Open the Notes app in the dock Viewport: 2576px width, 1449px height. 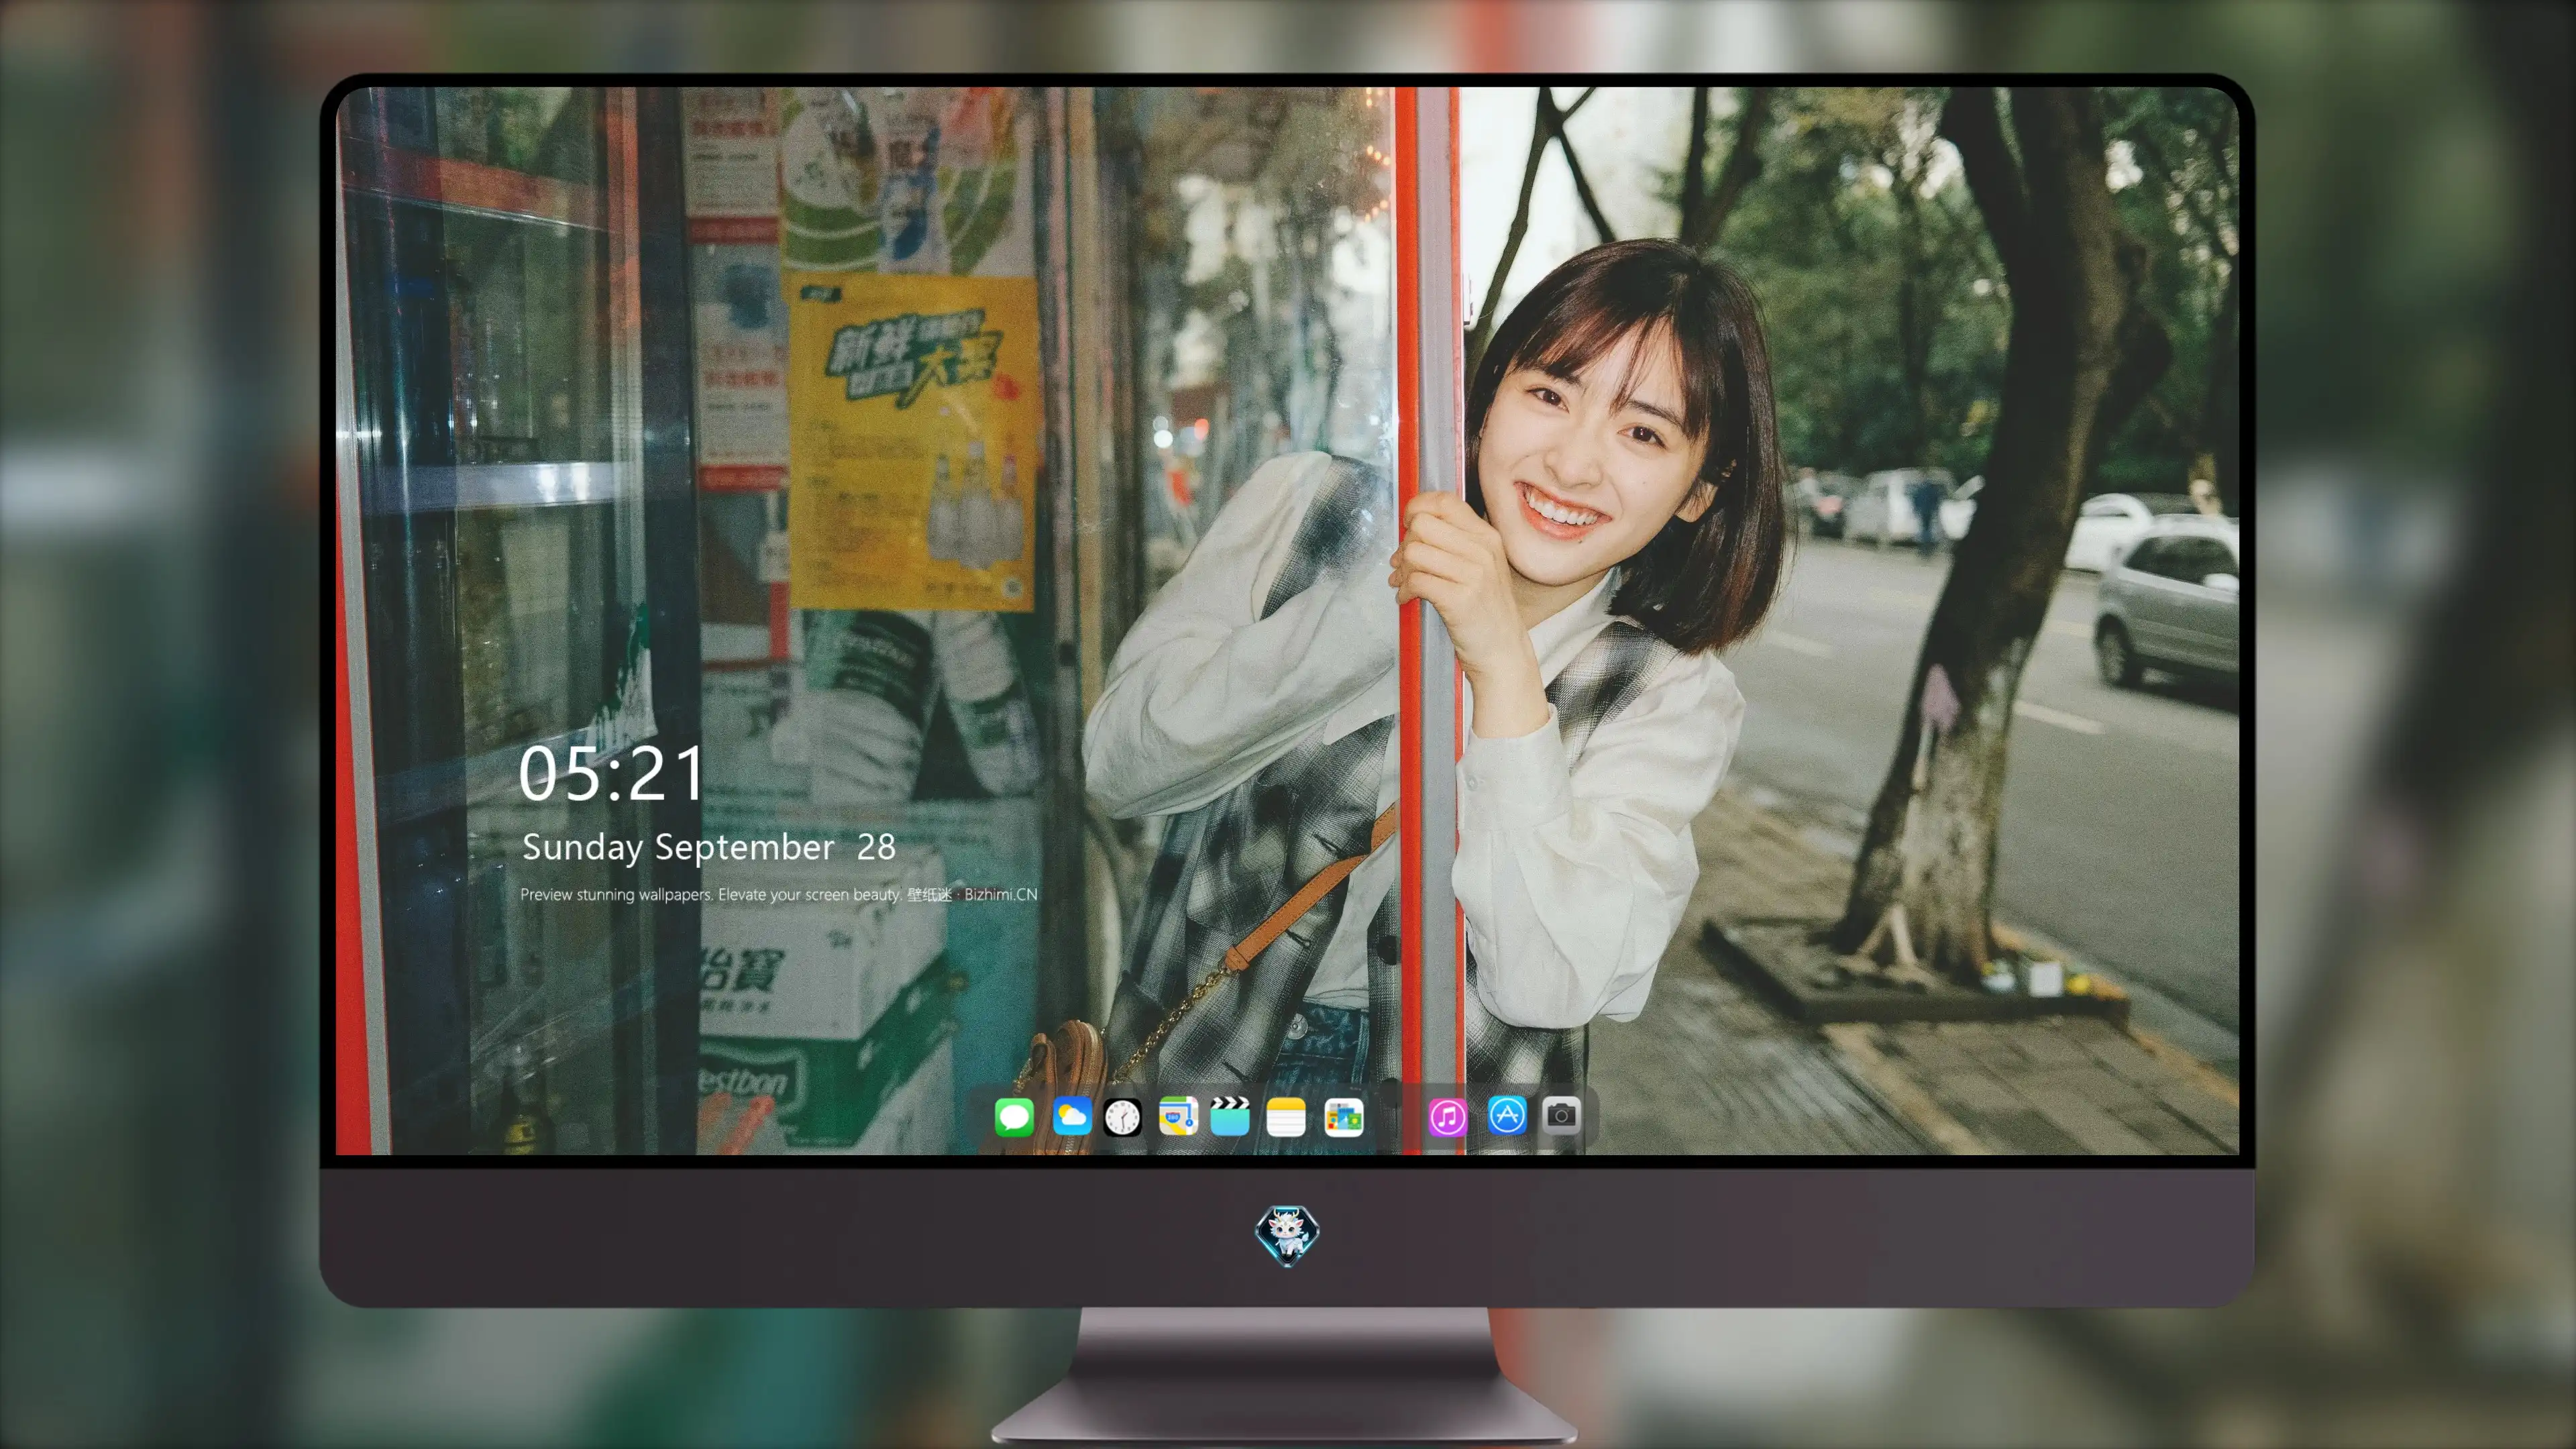[x=1286, y=1116]
